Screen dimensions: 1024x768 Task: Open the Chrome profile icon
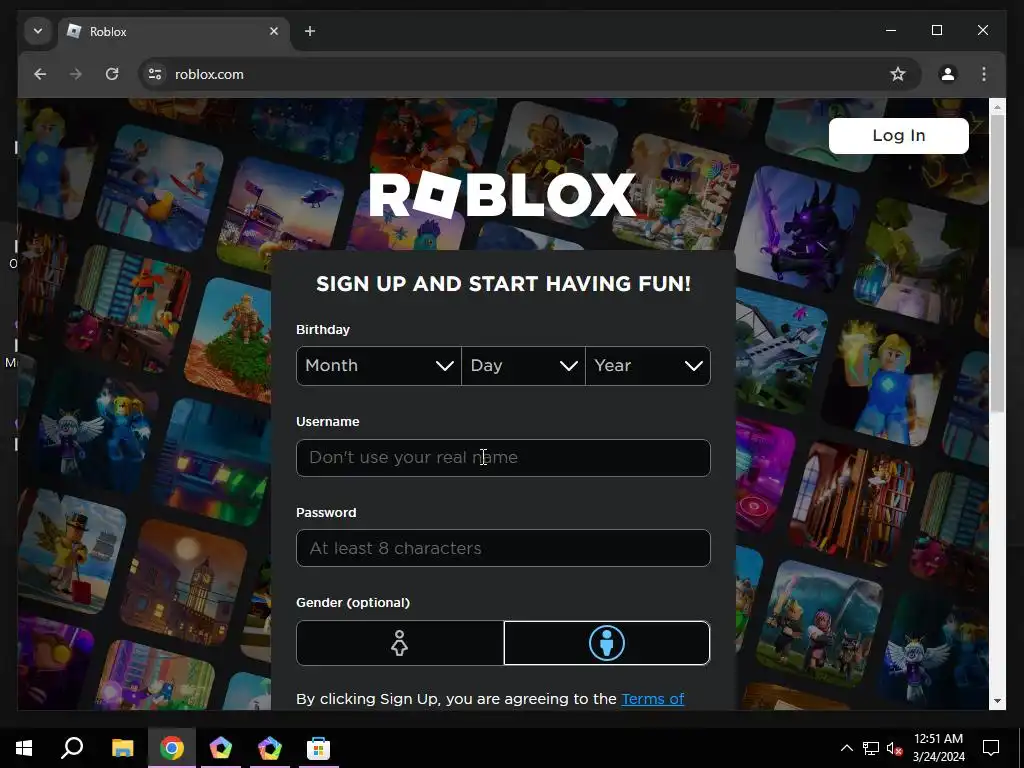948,74
